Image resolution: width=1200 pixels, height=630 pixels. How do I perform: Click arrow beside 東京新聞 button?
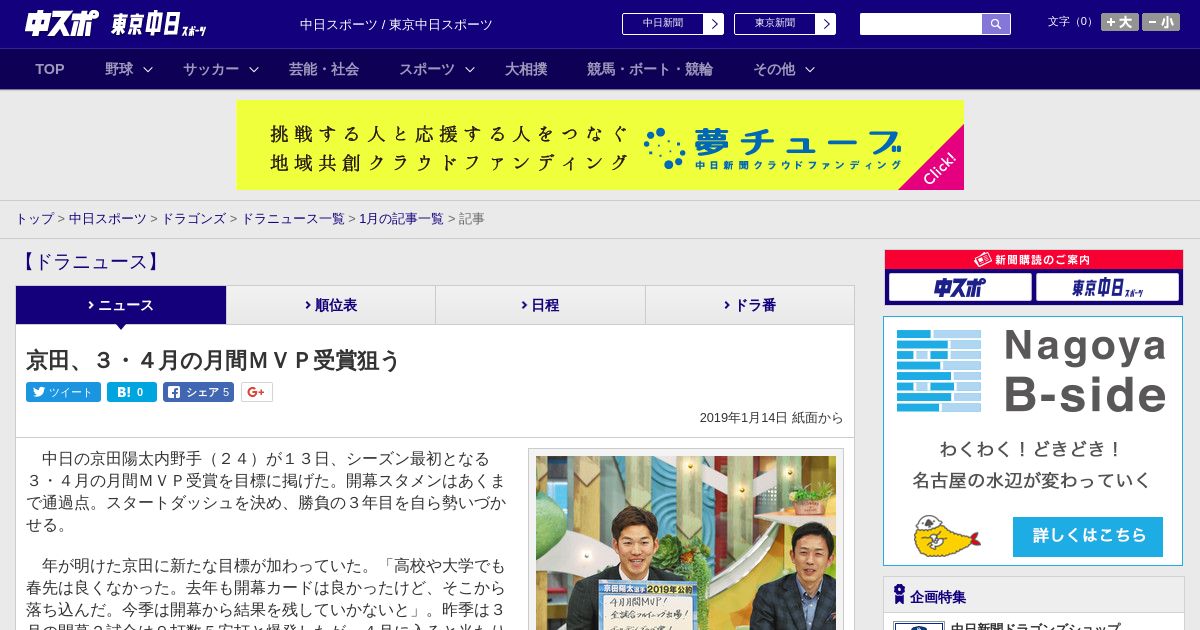tap(826, 24)
